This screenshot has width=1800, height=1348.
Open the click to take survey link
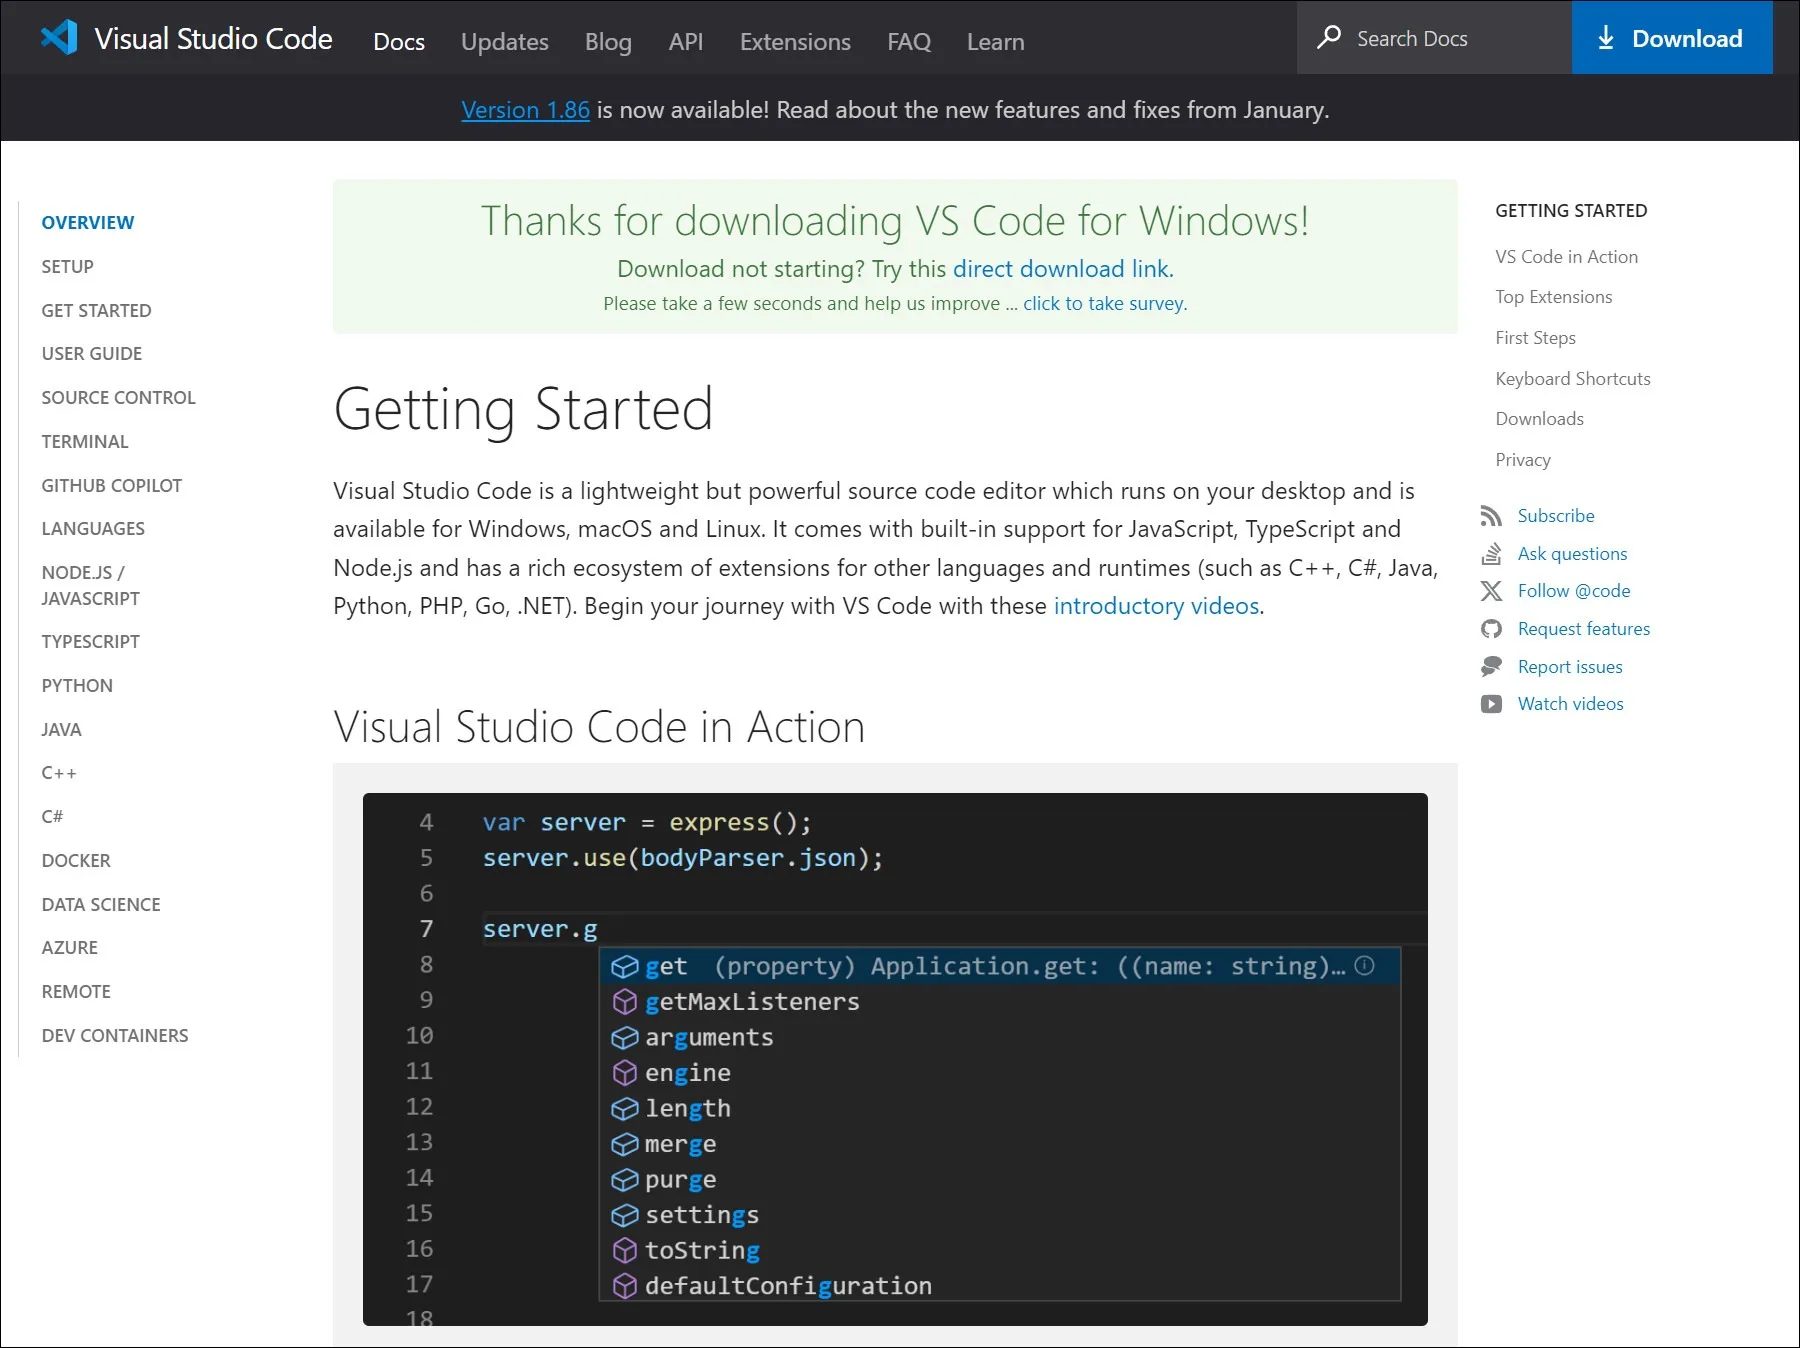click(1104, 303)
